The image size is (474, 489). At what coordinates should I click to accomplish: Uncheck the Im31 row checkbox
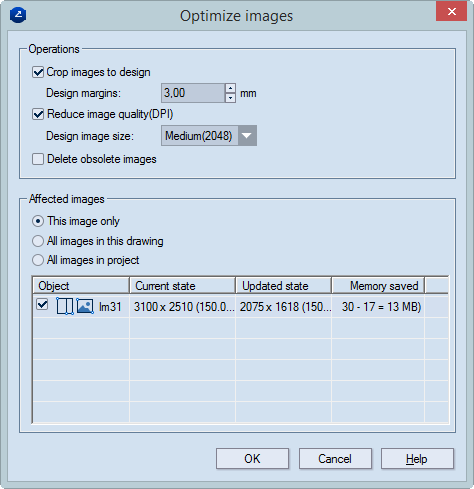42,304
